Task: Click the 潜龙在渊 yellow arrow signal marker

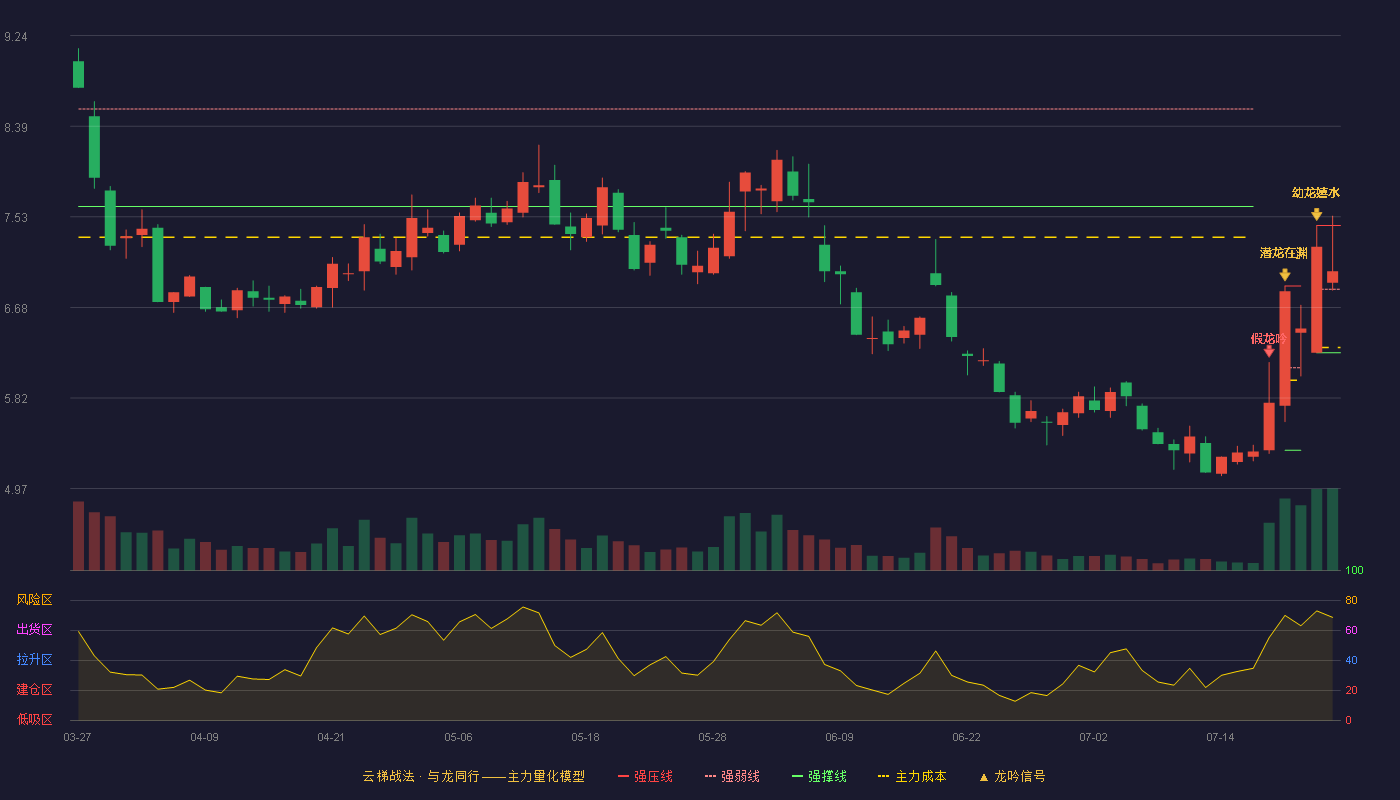Action: (1285, 275)
